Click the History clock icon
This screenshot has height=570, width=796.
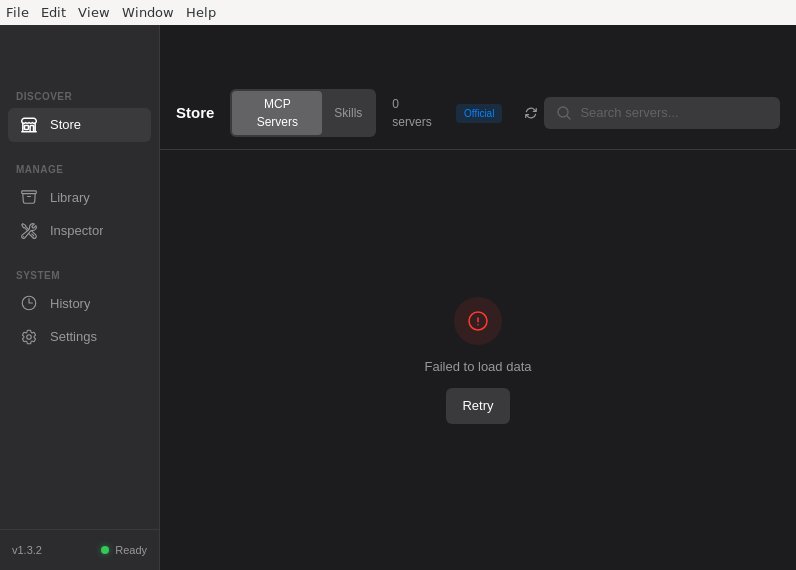pos(29,304)
